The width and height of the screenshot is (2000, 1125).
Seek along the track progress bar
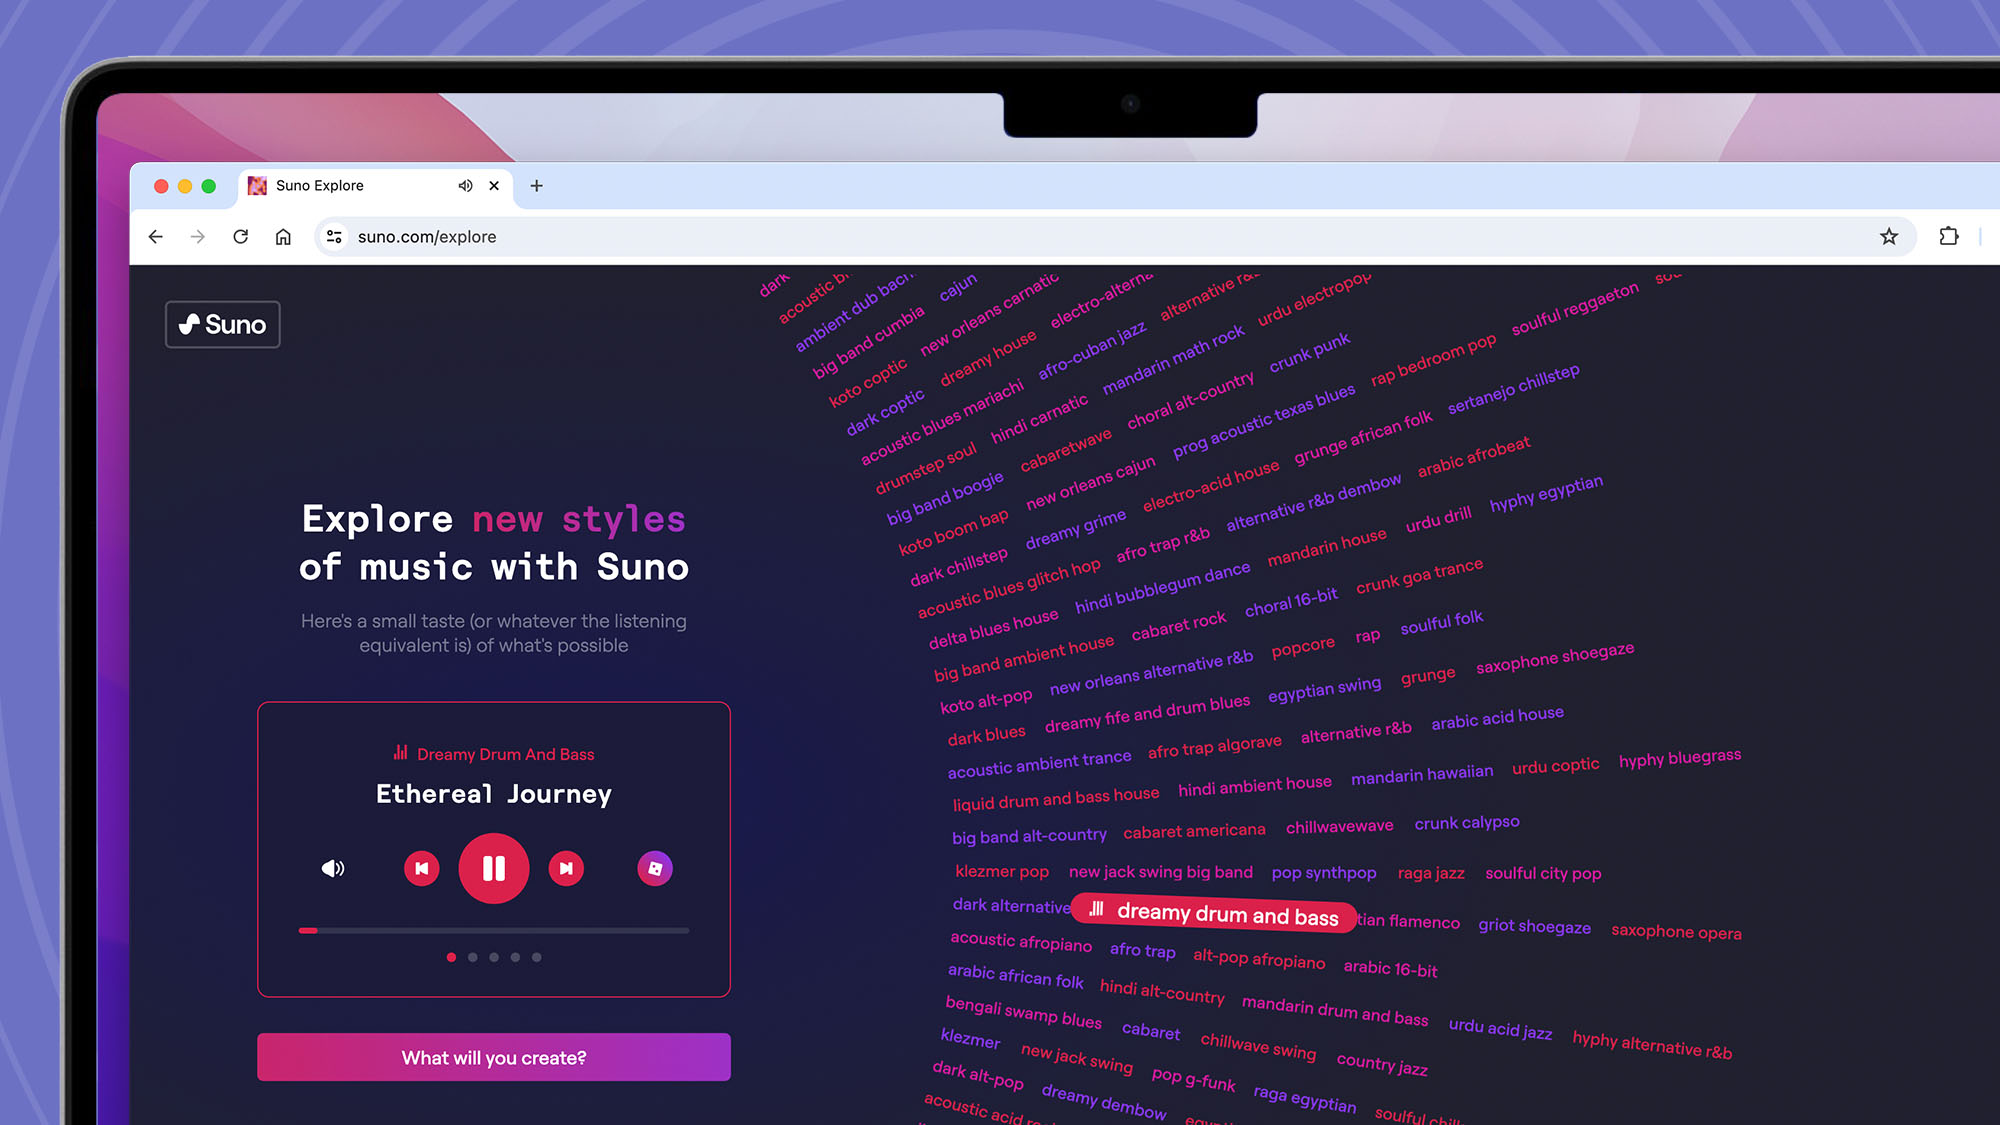pos(493,930)
